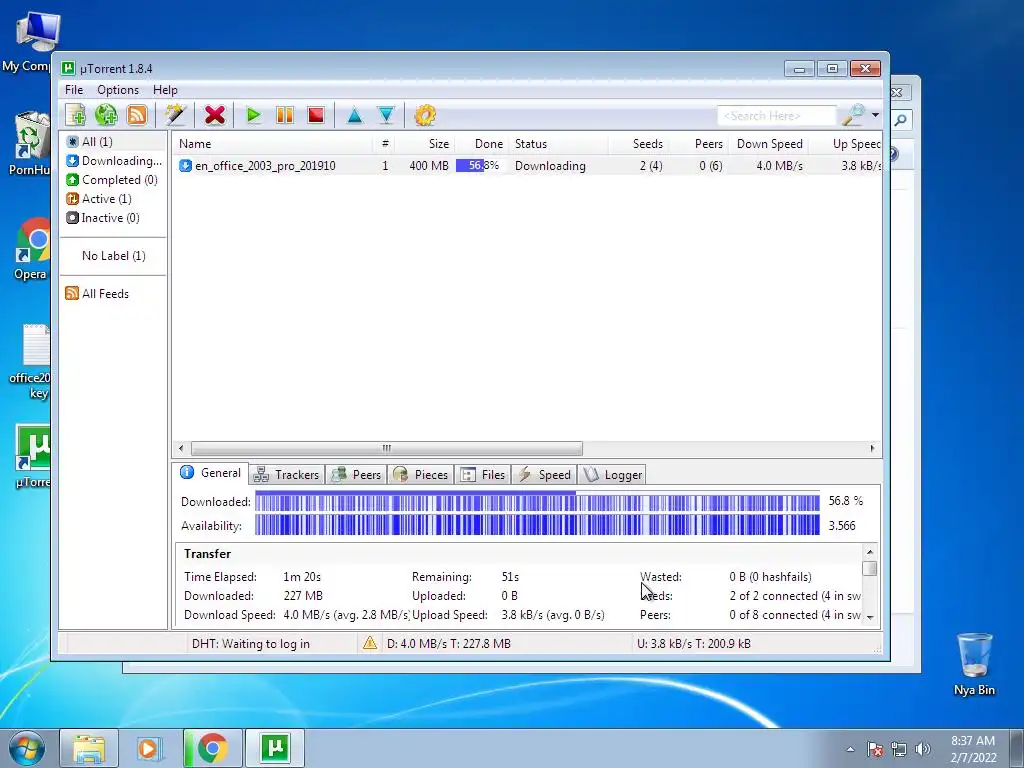Click the volume speaker tray icon

coord(923,749)
